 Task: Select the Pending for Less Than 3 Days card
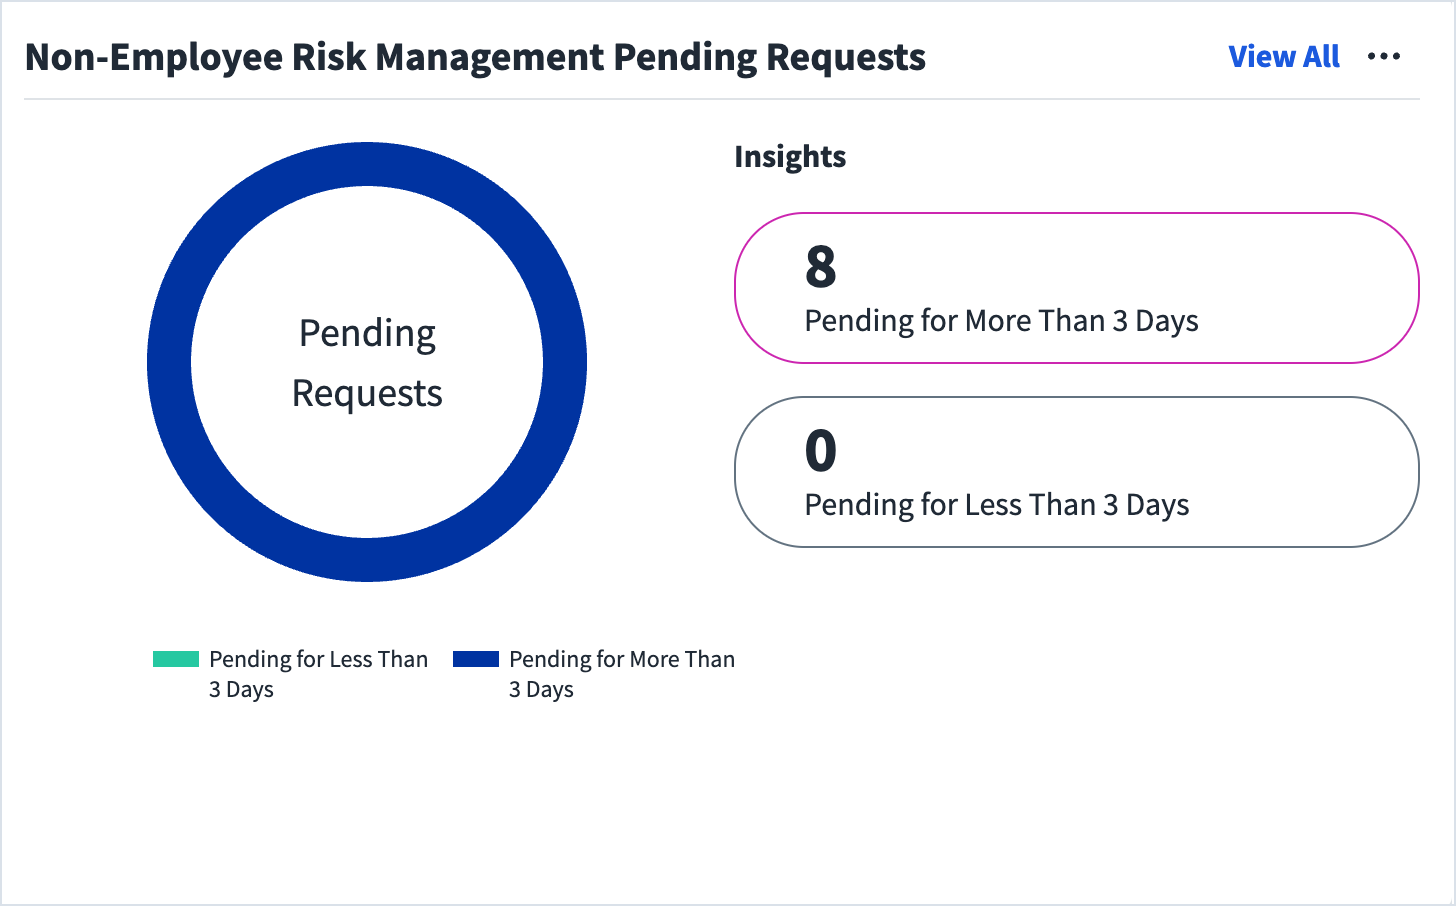[x=1077, y=472]
